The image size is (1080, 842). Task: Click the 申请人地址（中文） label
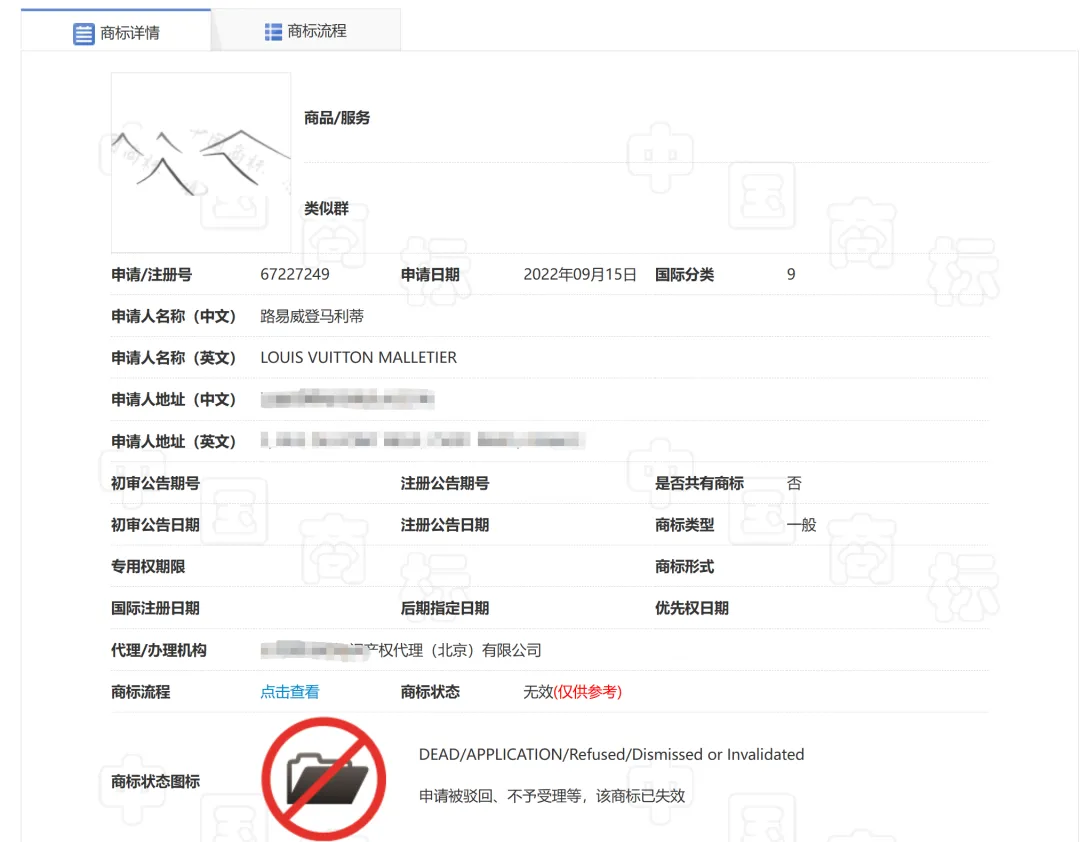pos(174,400)
